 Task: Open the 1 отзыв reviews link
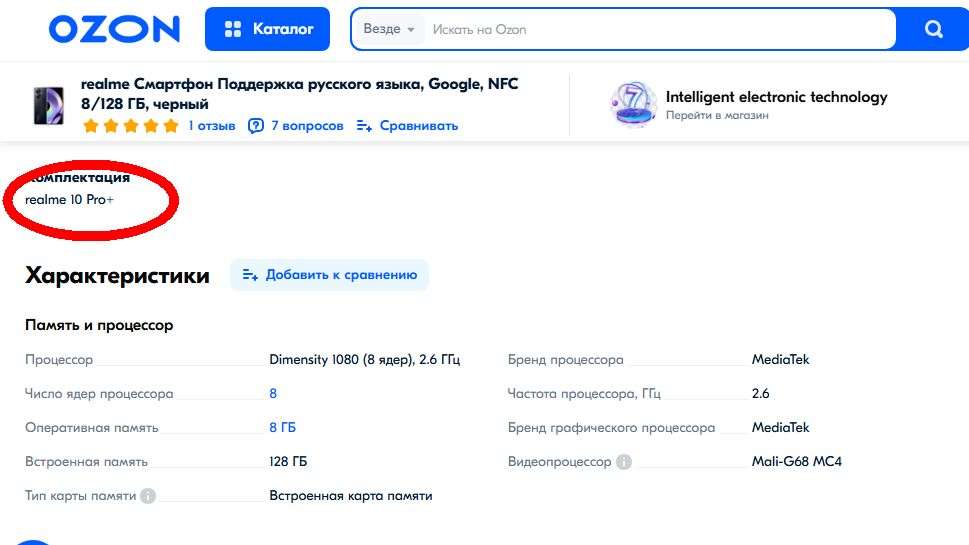pyautogui.click(x=212, y=126)
